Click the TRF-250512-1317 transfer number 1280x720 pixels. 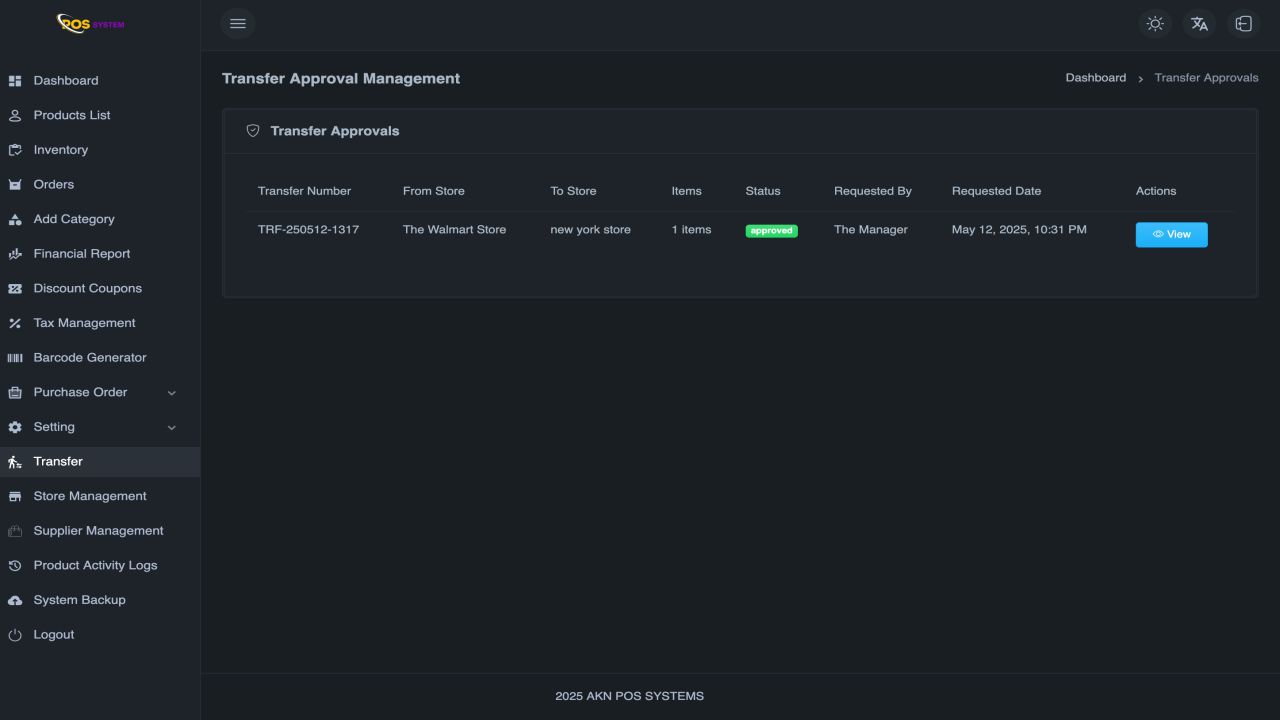point(308,230)
